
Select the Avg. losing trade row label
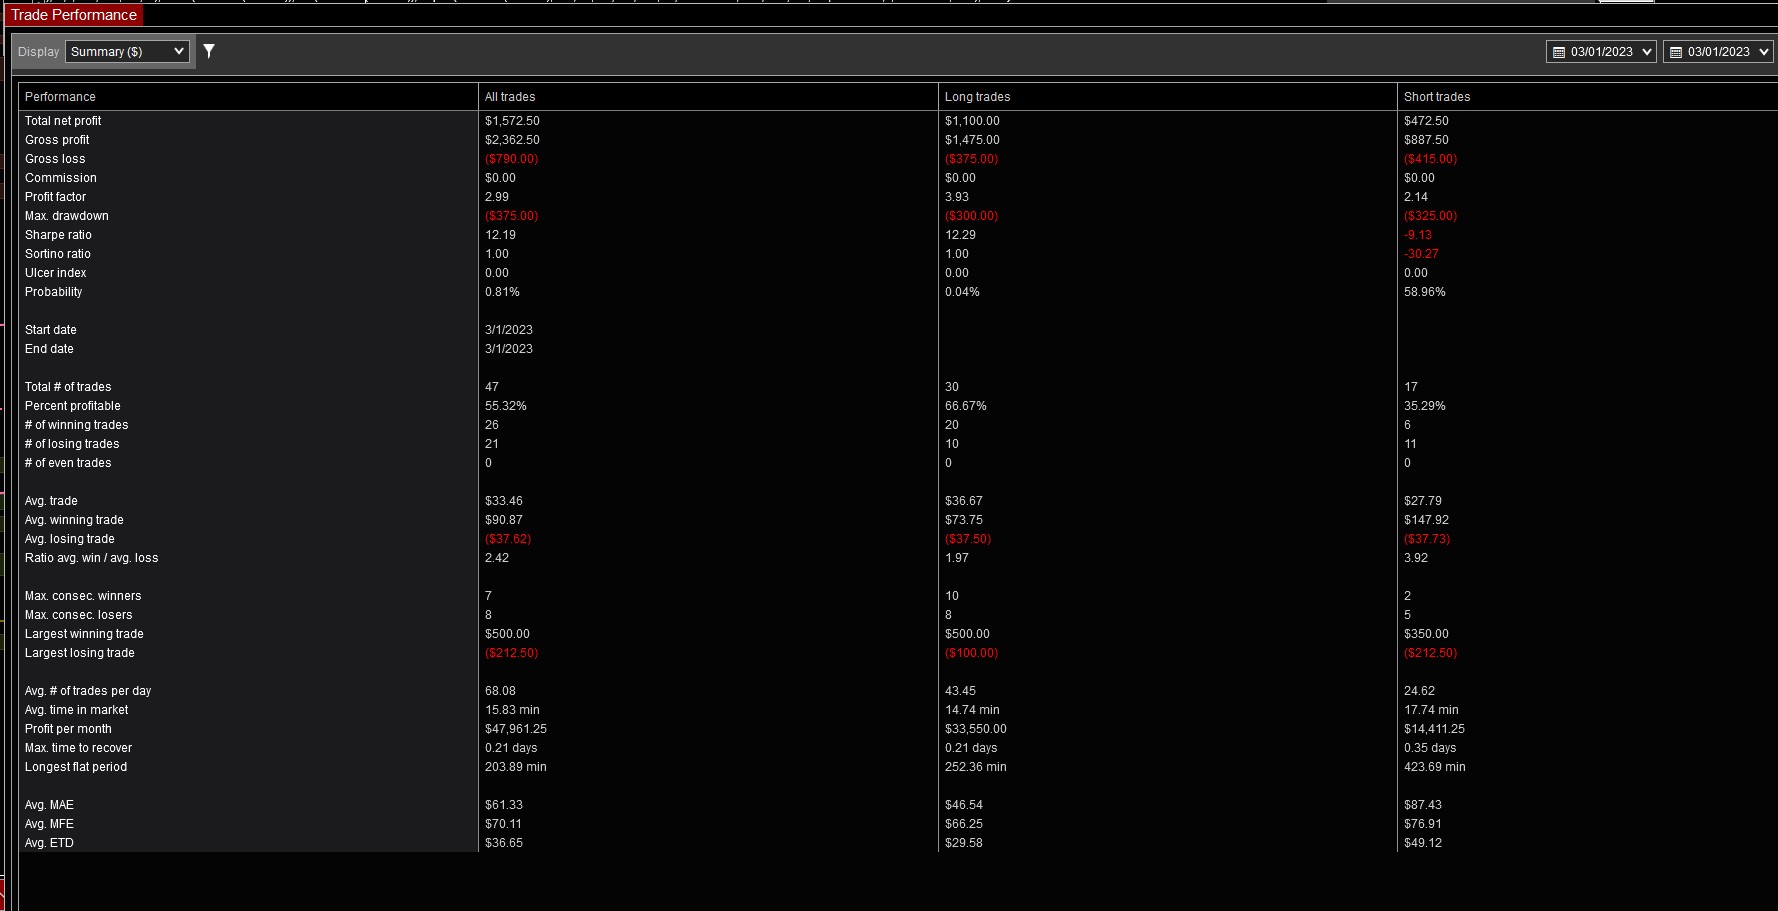[70, 539]
